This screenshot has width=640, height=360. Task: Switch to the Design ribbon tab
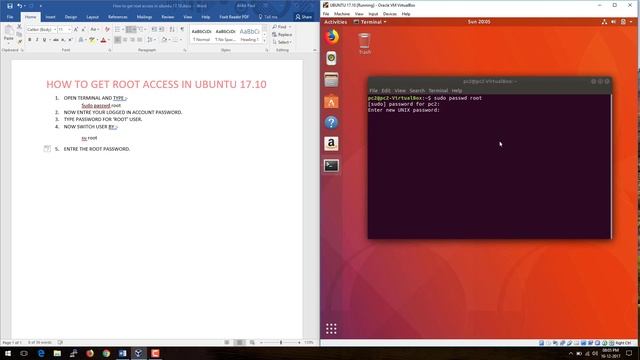pyautogui.click(x=71, y=17)
